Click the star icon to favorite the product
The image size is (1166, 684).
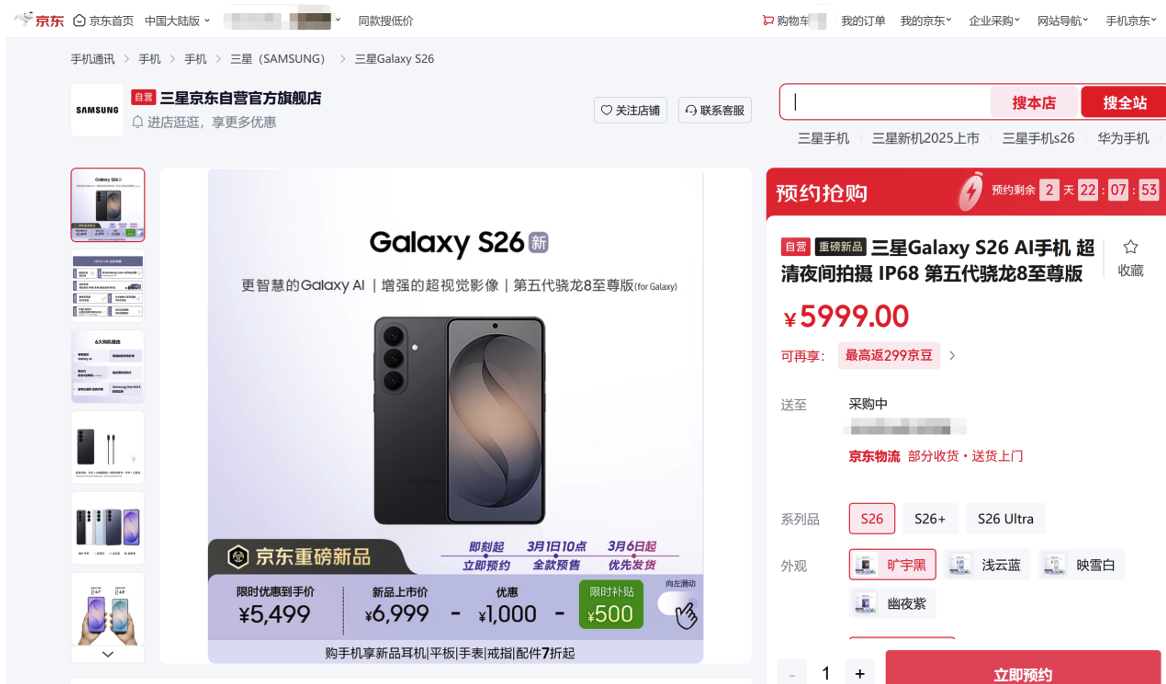(1130, 247)
